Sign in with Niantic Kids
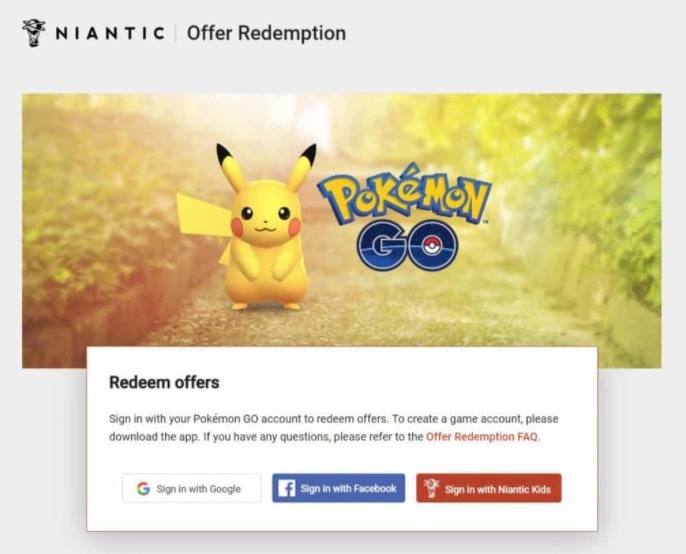 pos(489,489)
